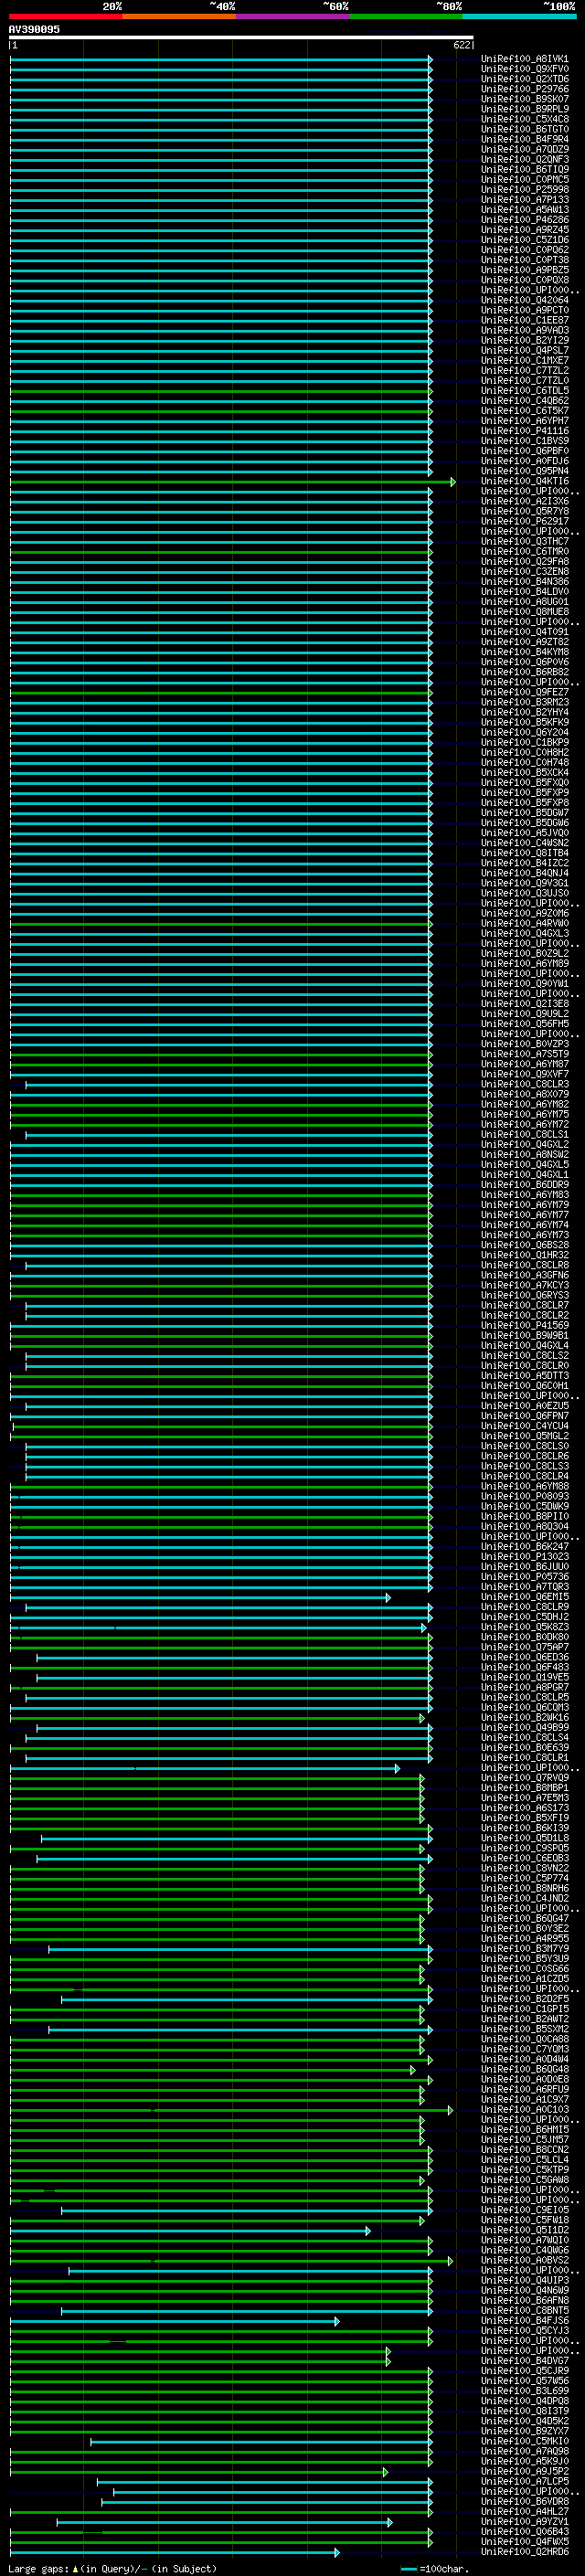Select the UniRef100_C8CLS1 label
Image resolution: width=585 pixels, height=2576 pixels.
pos(524,1134)
